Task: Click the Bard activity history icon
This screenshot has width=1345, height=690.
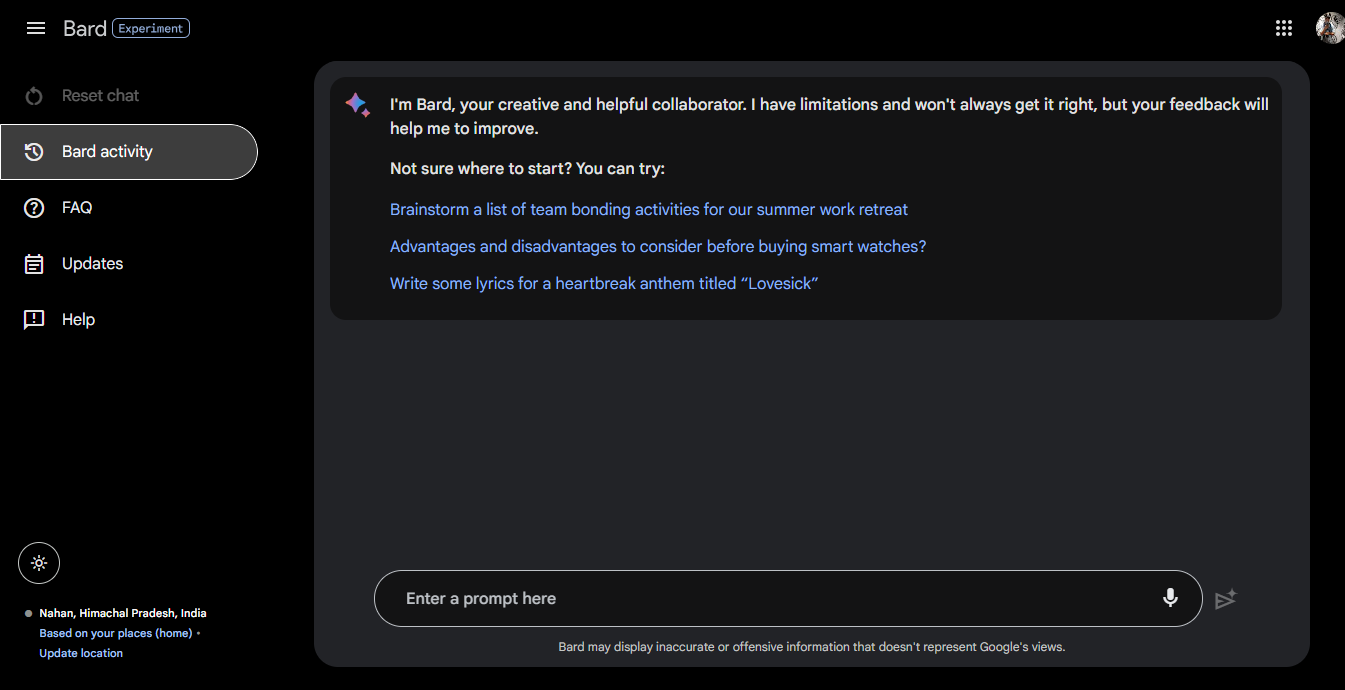Action: [x=34, y=152]
